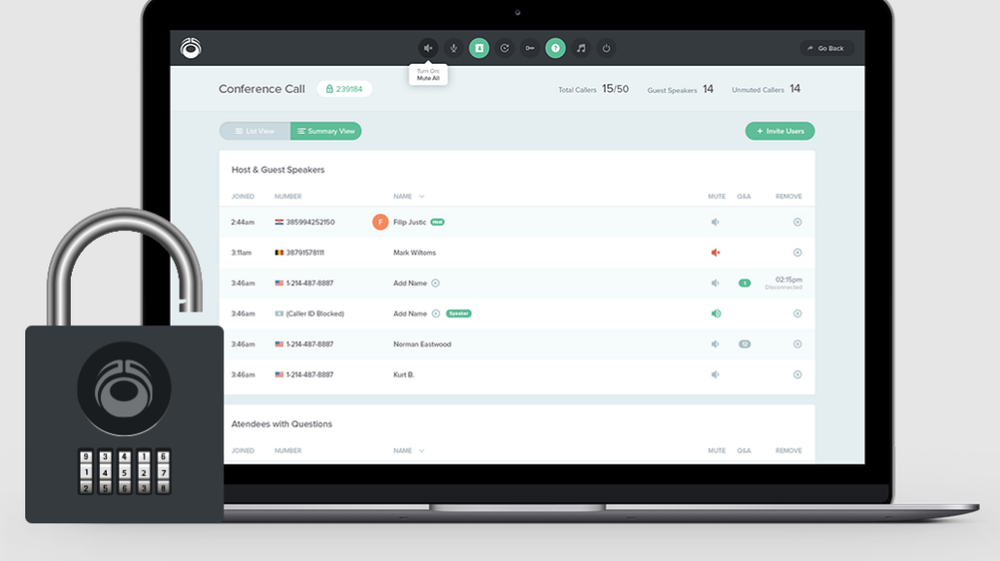Click the Atendees with Questions heading
This screenshot has height=561, width=1000.
point(282,424)
